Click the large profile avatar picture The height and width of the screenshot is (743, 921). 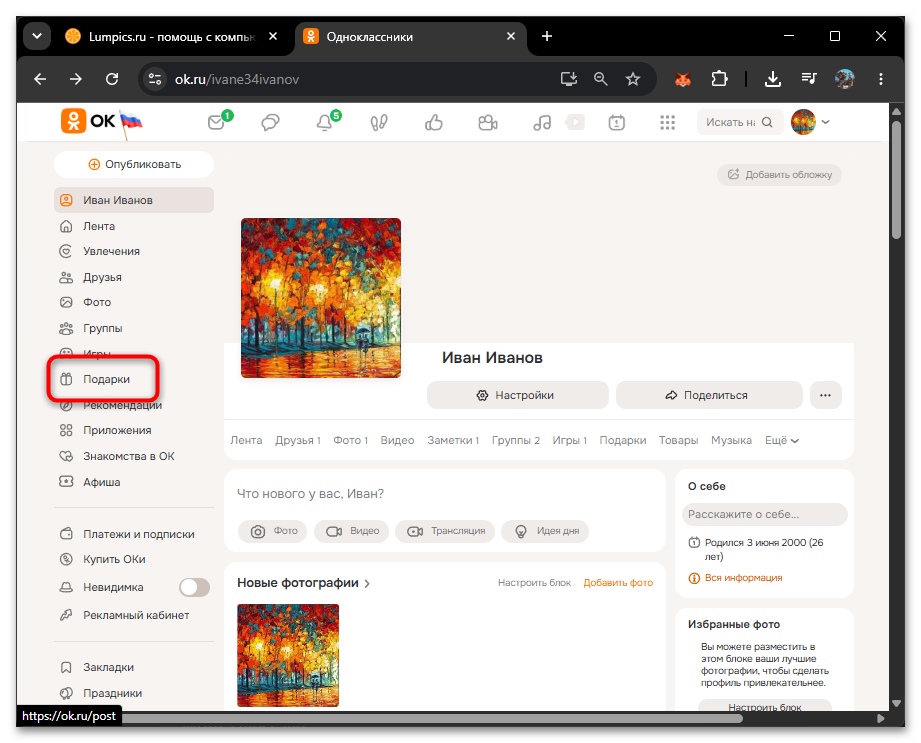coord(321,298)
